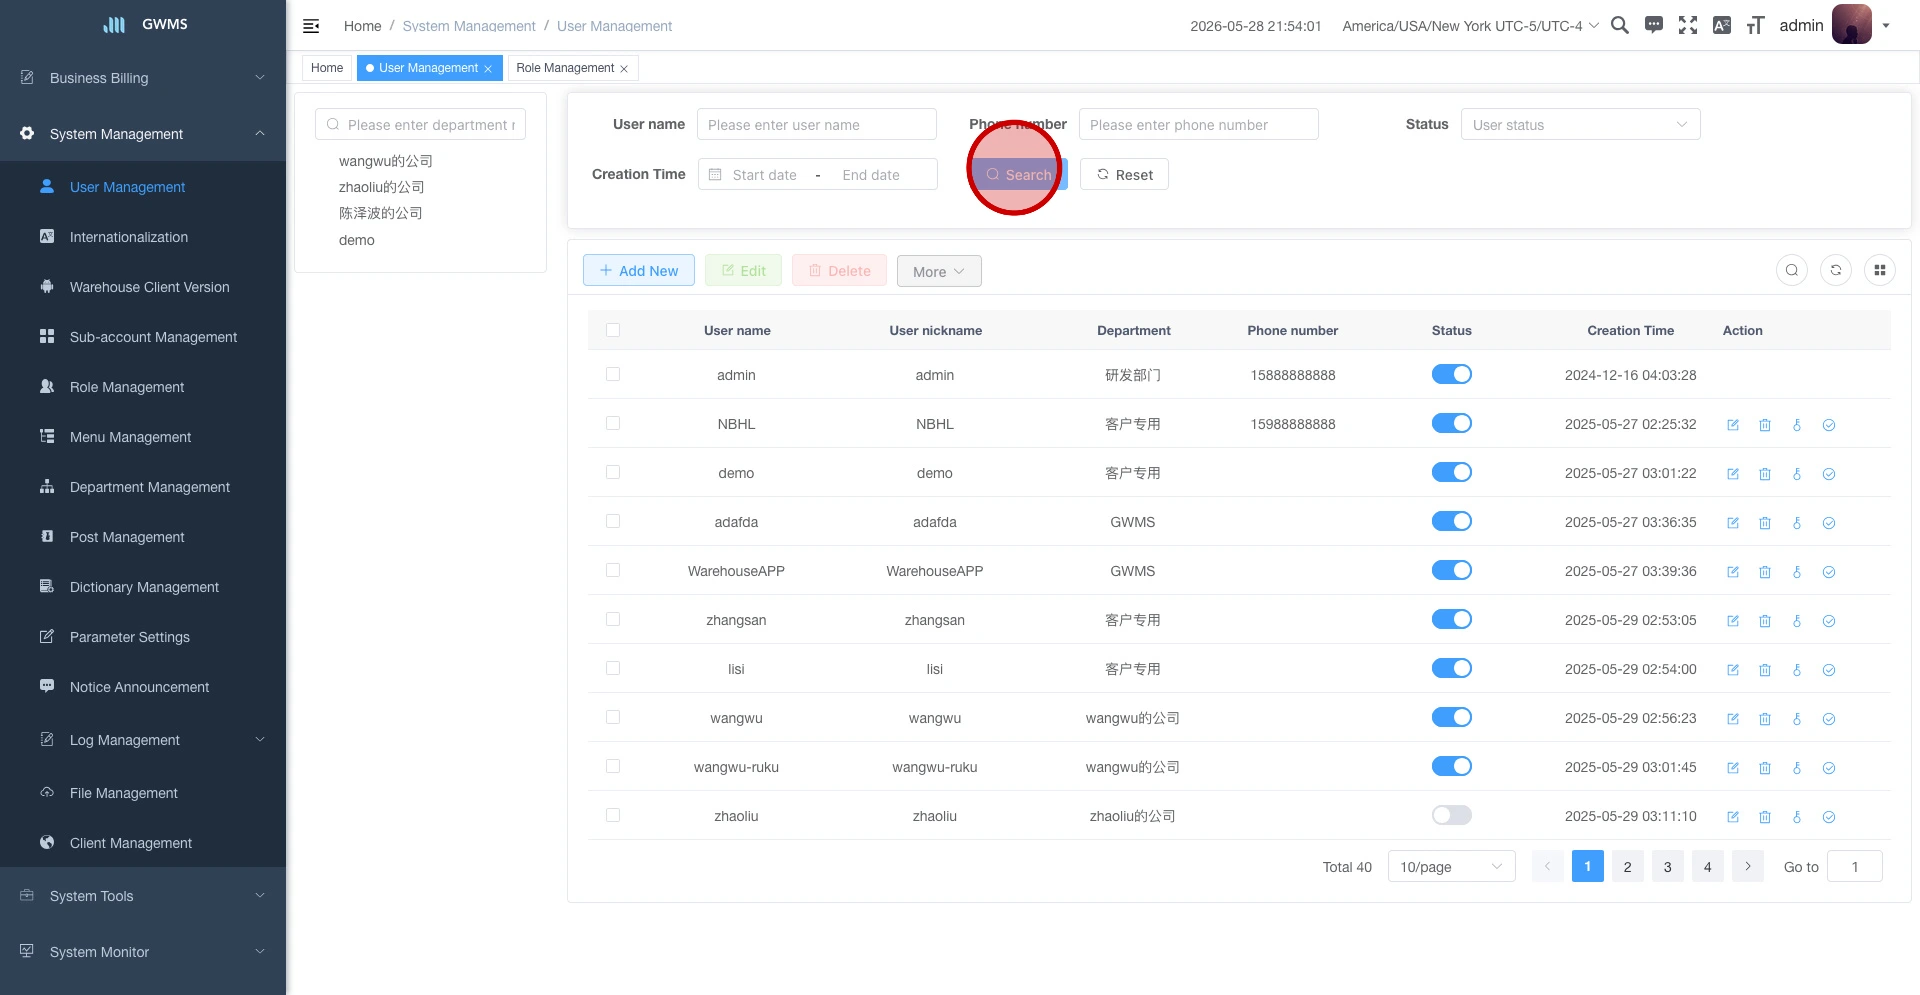1920x995 pixels.
Task: Click the key icon in demo row
Action: tap(1797, 474)
